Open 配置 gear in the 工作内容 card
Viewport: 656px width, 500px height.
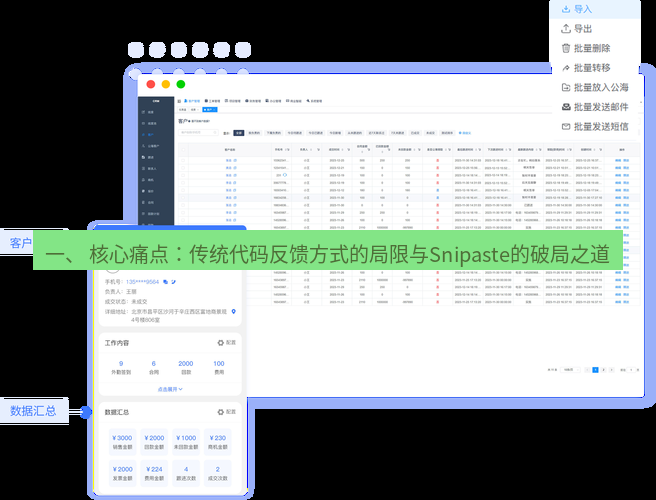click(x=226, y=343)
